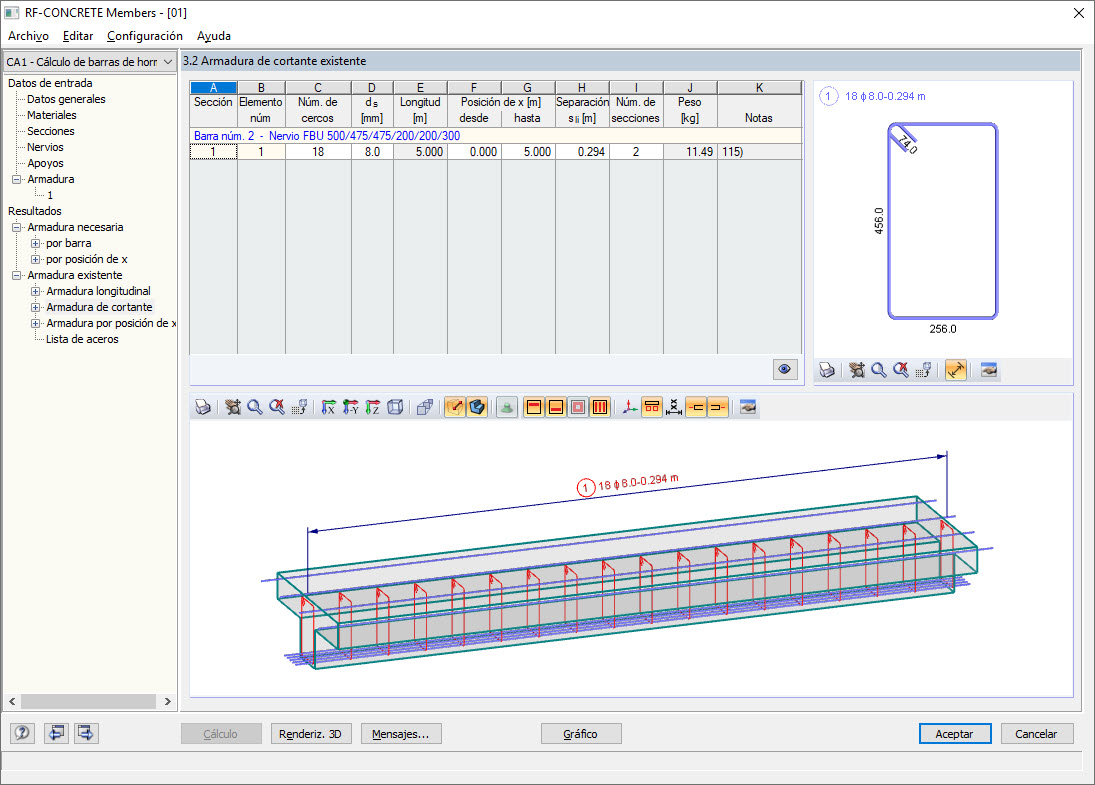Open the Editar menu
Image resolution: width=1095 pixels, height=785 pixels.
point(78,36)
